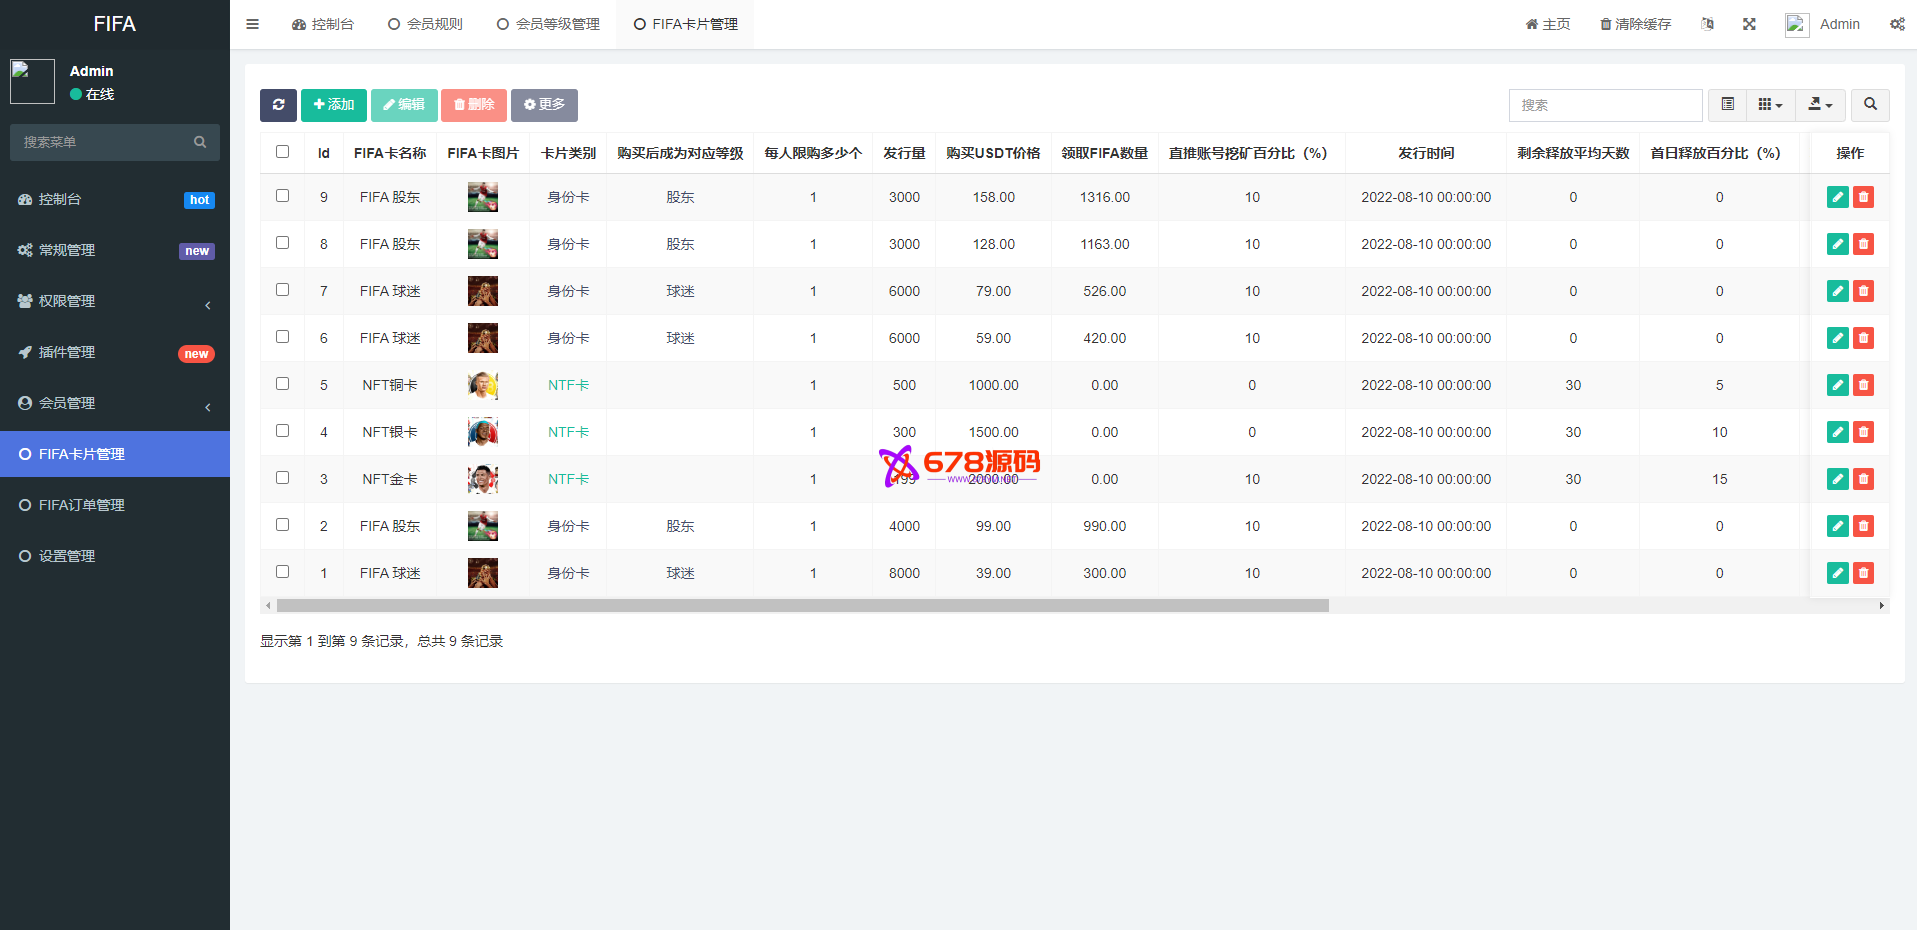Go to 主页 link in header
This screenshot has height=930, width=1917.
(x=1548, y=24)
